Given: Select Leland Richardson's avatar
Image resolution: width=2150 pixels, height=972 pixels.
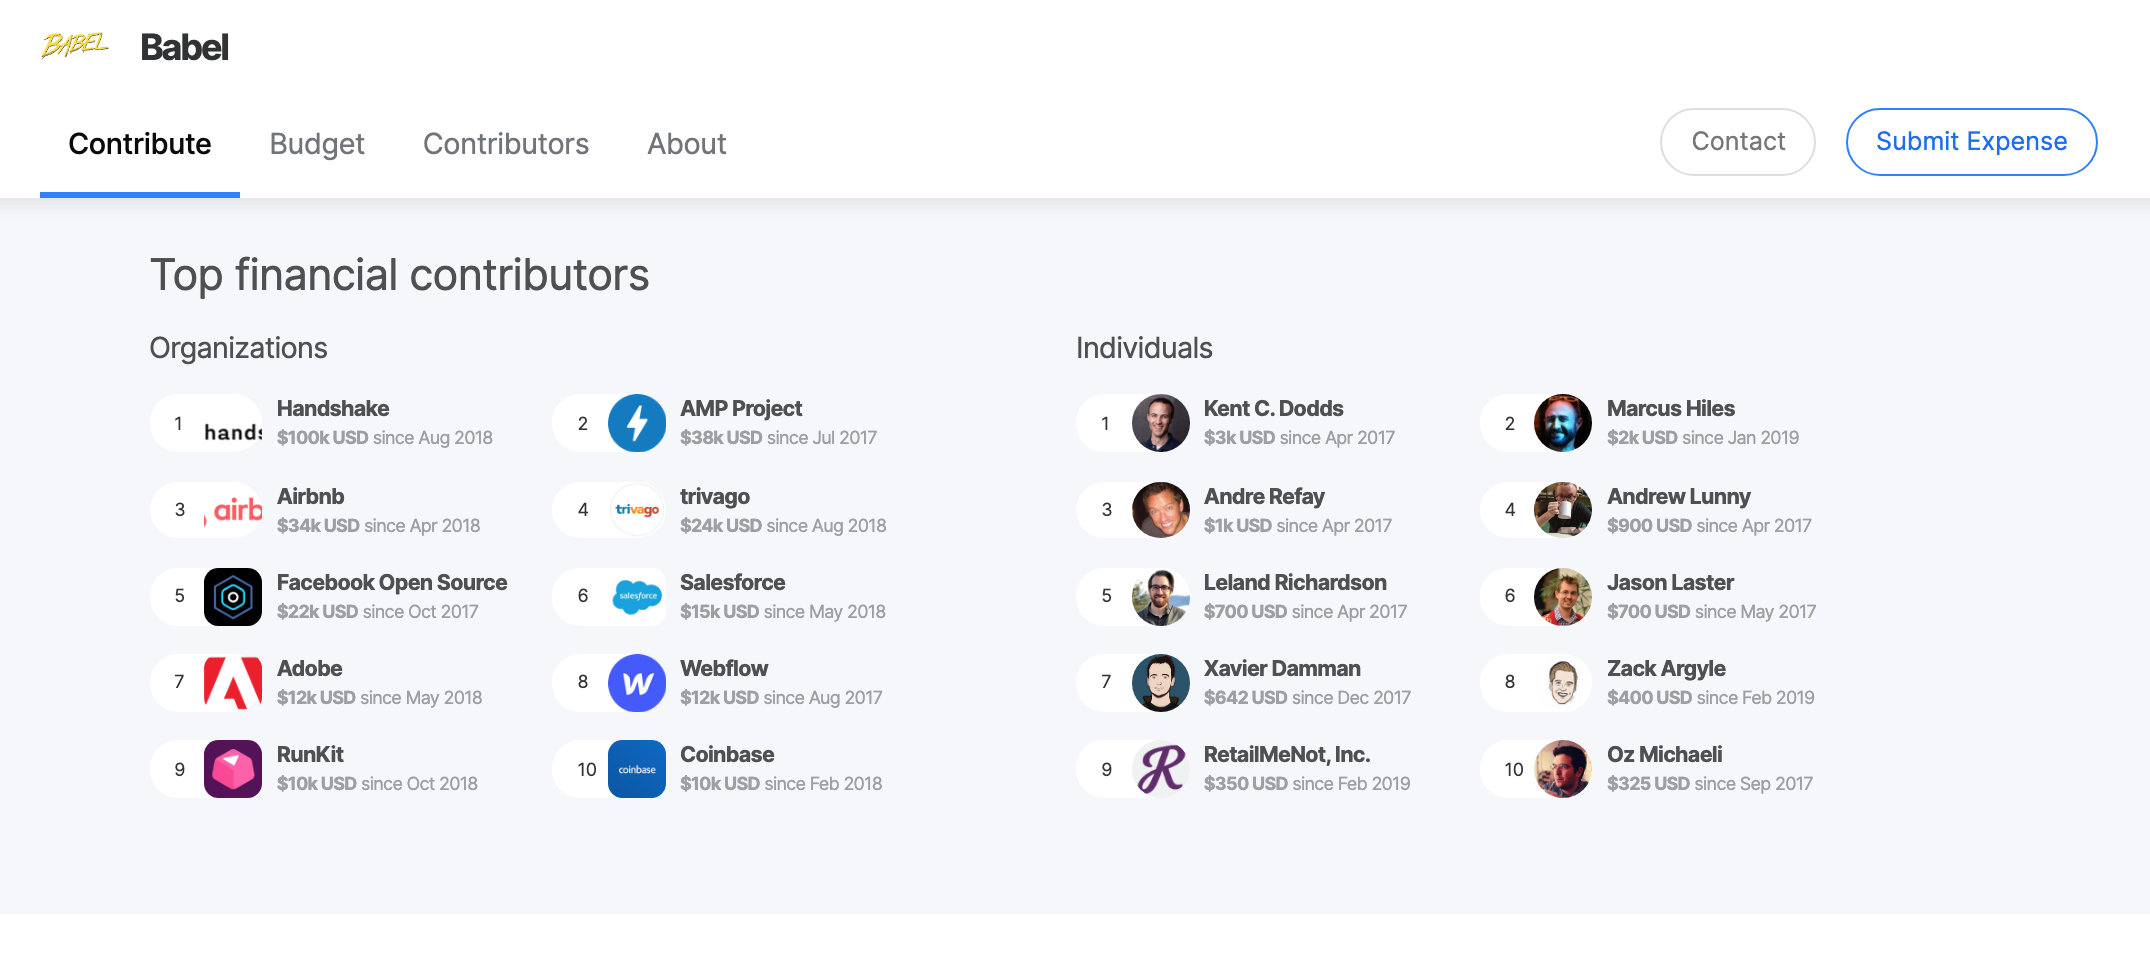Looking at the screenshot, I should tap(1161, 597).
